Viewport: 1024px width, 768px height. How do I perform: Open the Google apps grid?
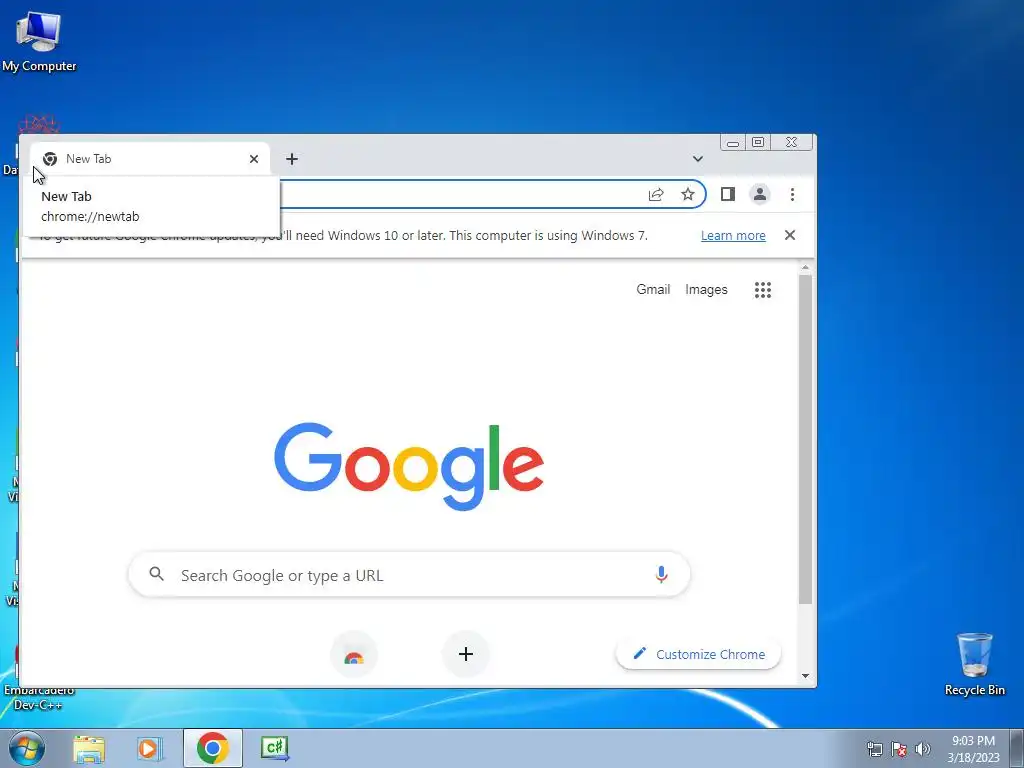pos(763,290)
